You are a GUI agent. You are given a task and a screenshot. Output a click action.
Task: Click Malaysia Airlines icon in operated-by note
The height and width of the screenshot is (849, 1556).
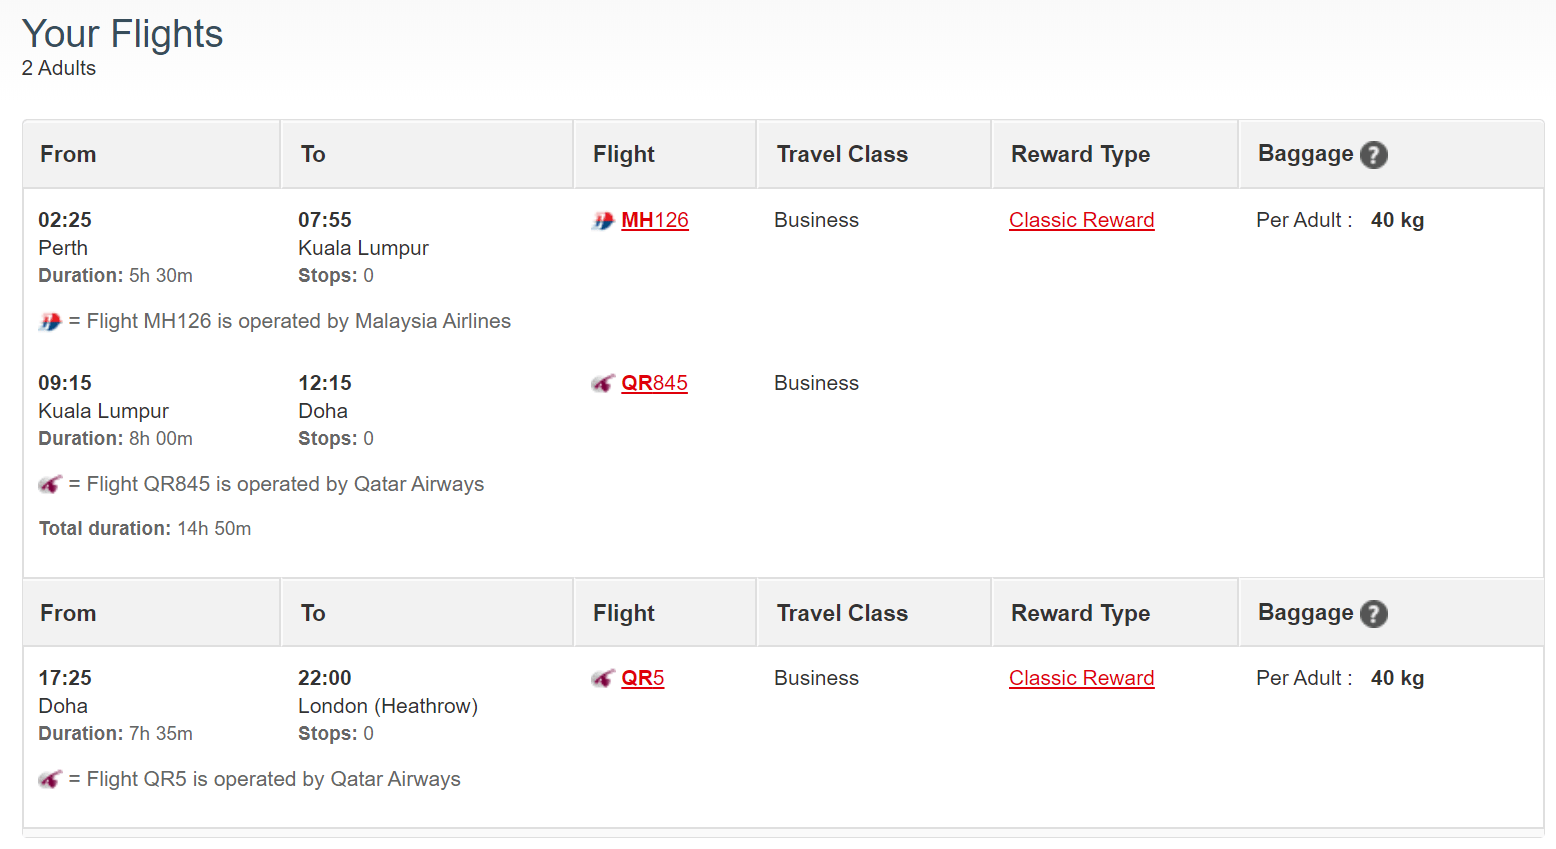tap(50, 322)
